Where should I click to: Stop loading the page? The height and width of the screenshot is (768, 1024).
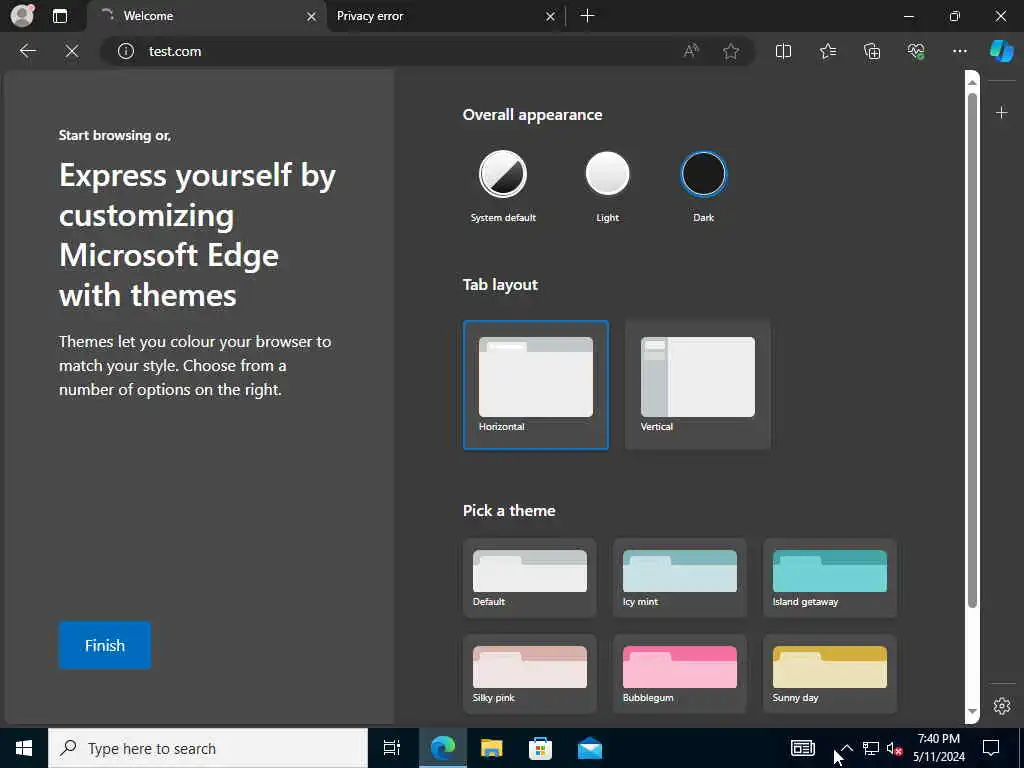click(72, 51)
